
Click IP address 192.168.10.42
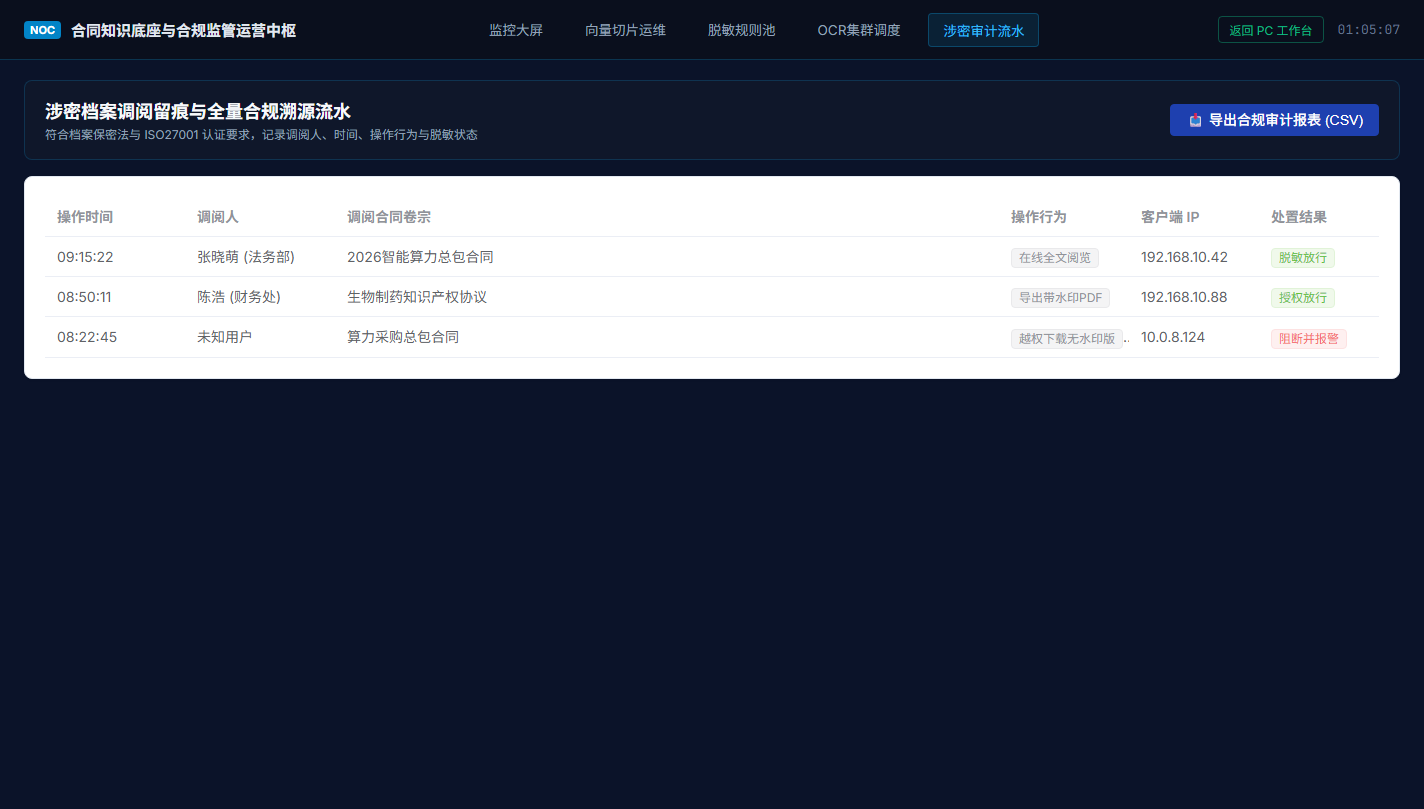[1184, 257]
